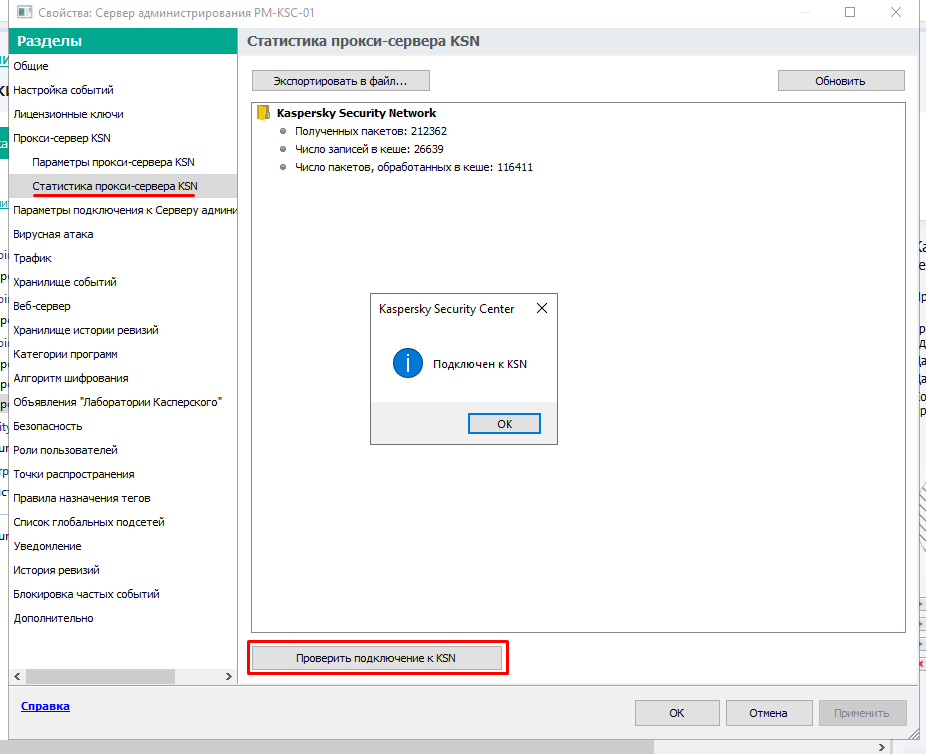
Task: Open the 'Трафик' section
Action: click(x=123, y=258)
